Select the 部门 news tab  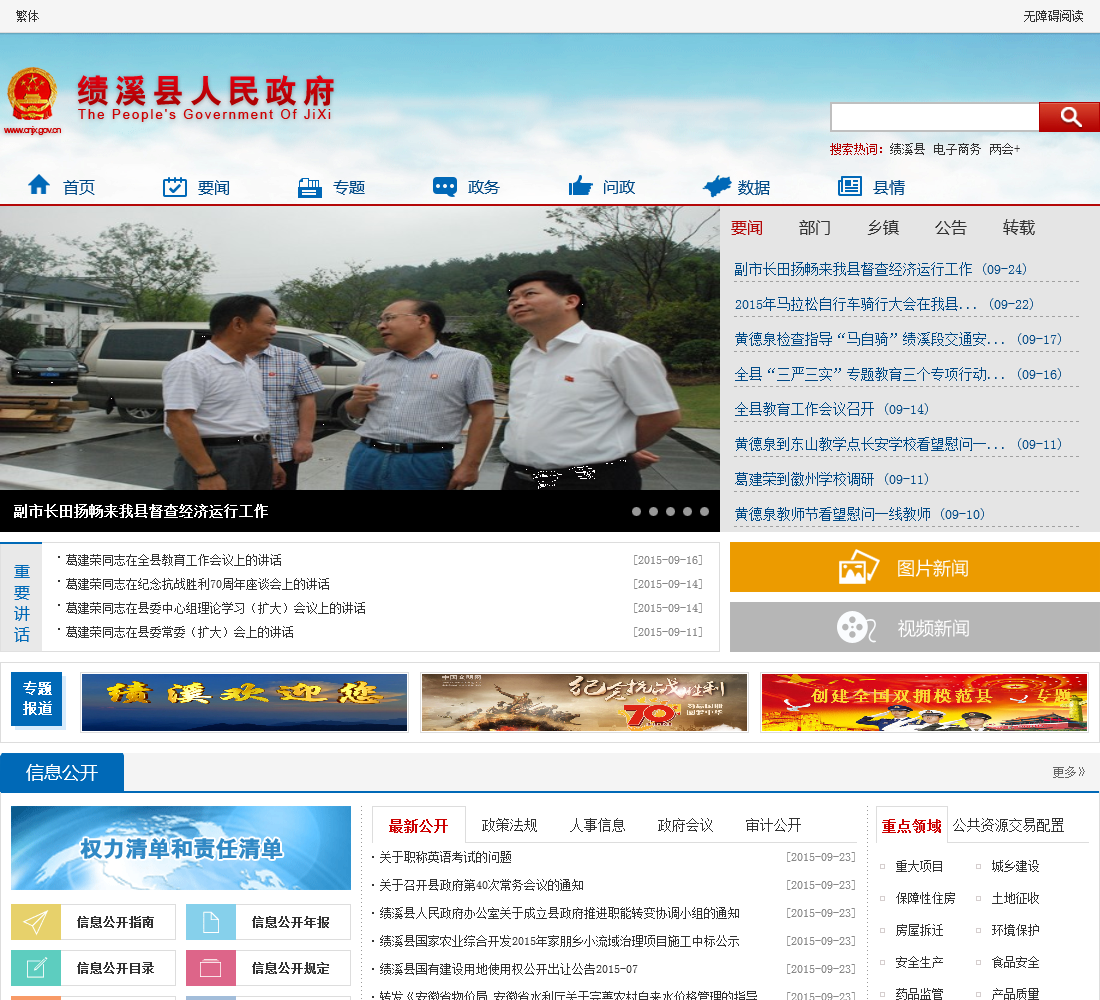point(814,227)
